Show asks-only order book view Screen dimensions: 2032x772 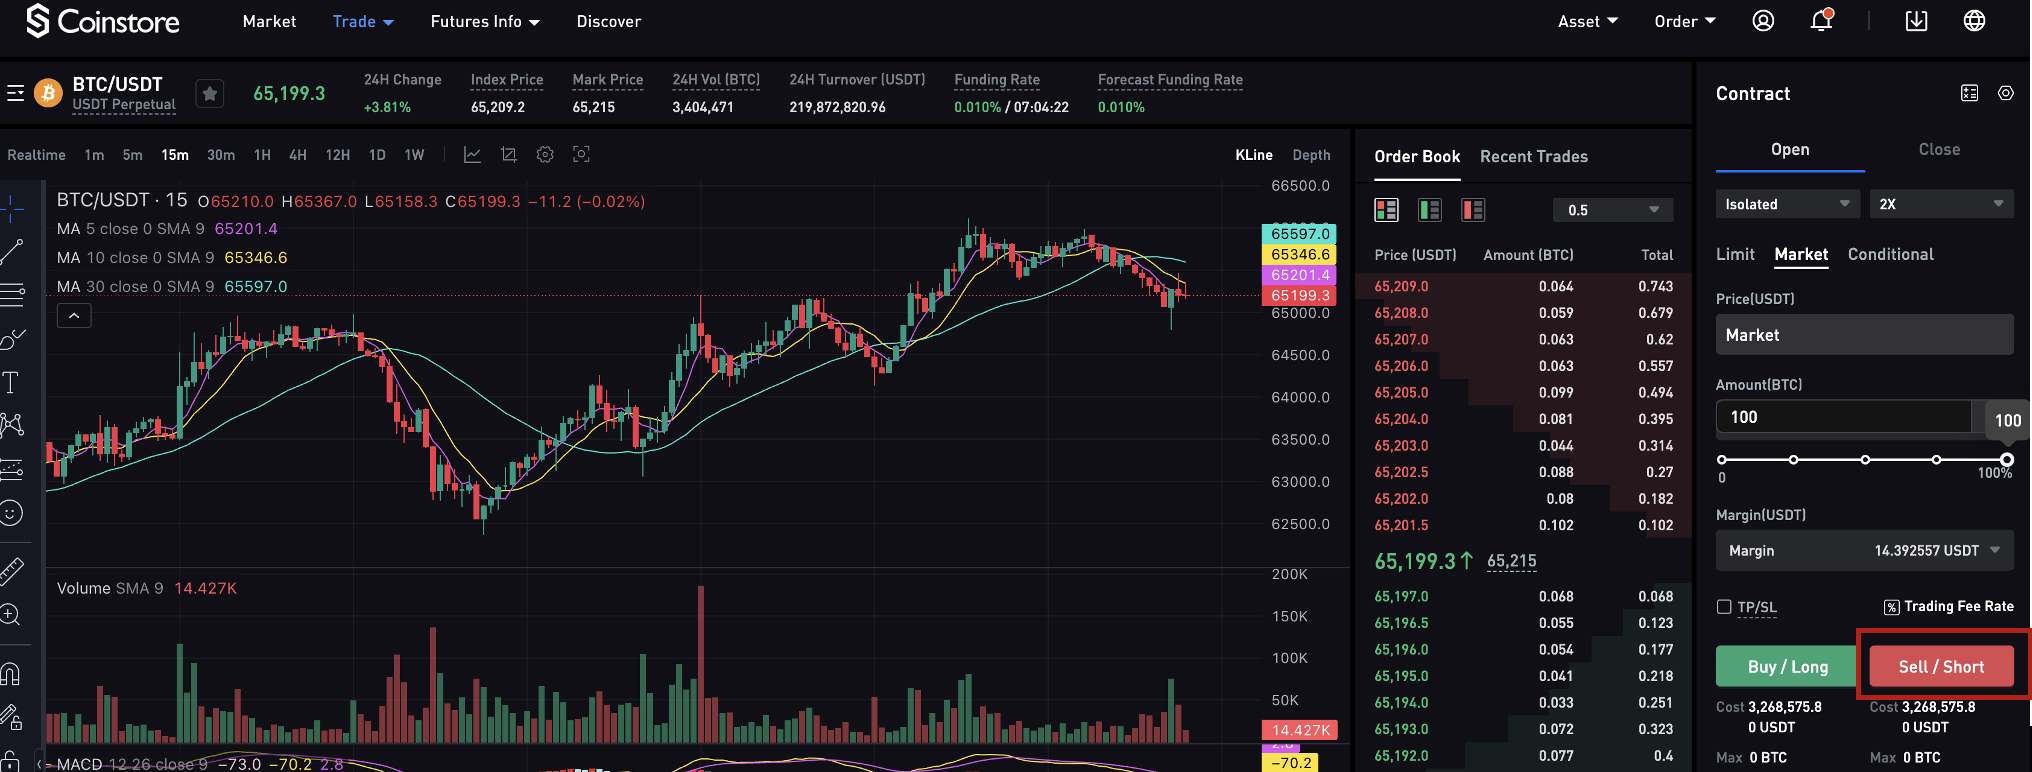coord(1473,209)
